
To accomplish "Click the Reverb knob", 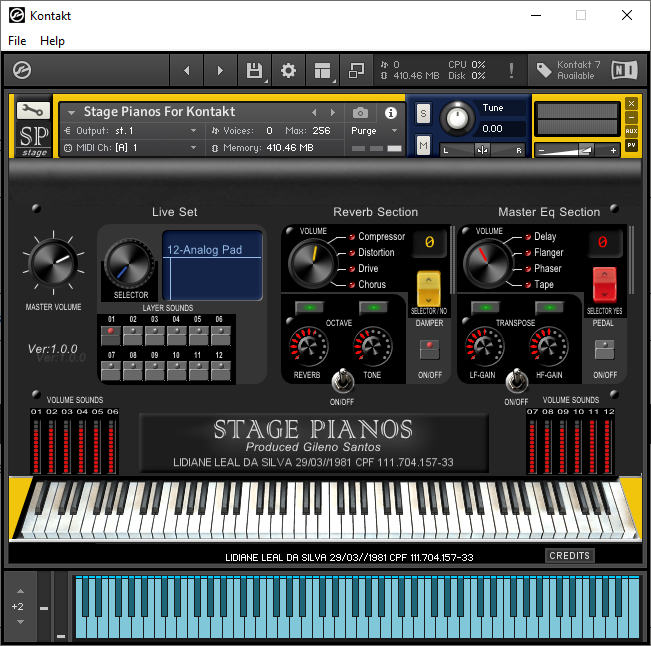I will pyautogui.click(x=308, y=347).
